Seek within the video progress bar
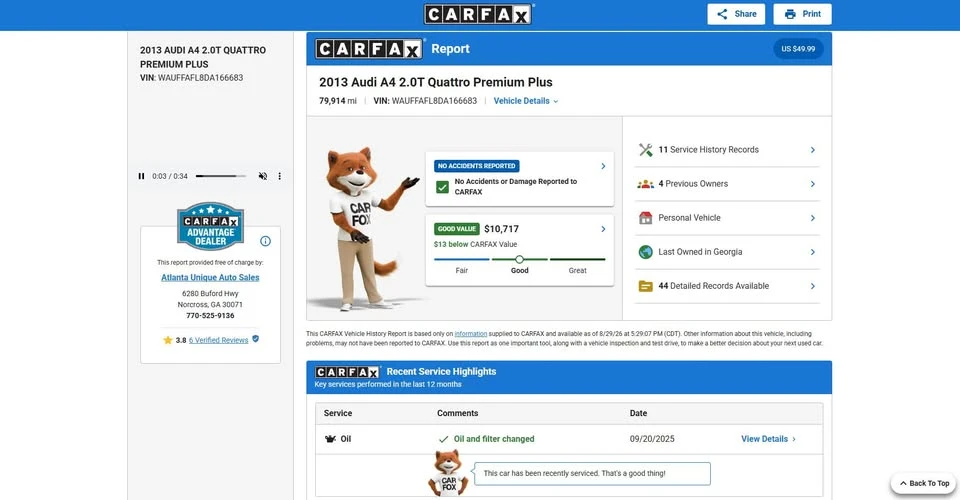960x500 pixels. pos(220,176)
